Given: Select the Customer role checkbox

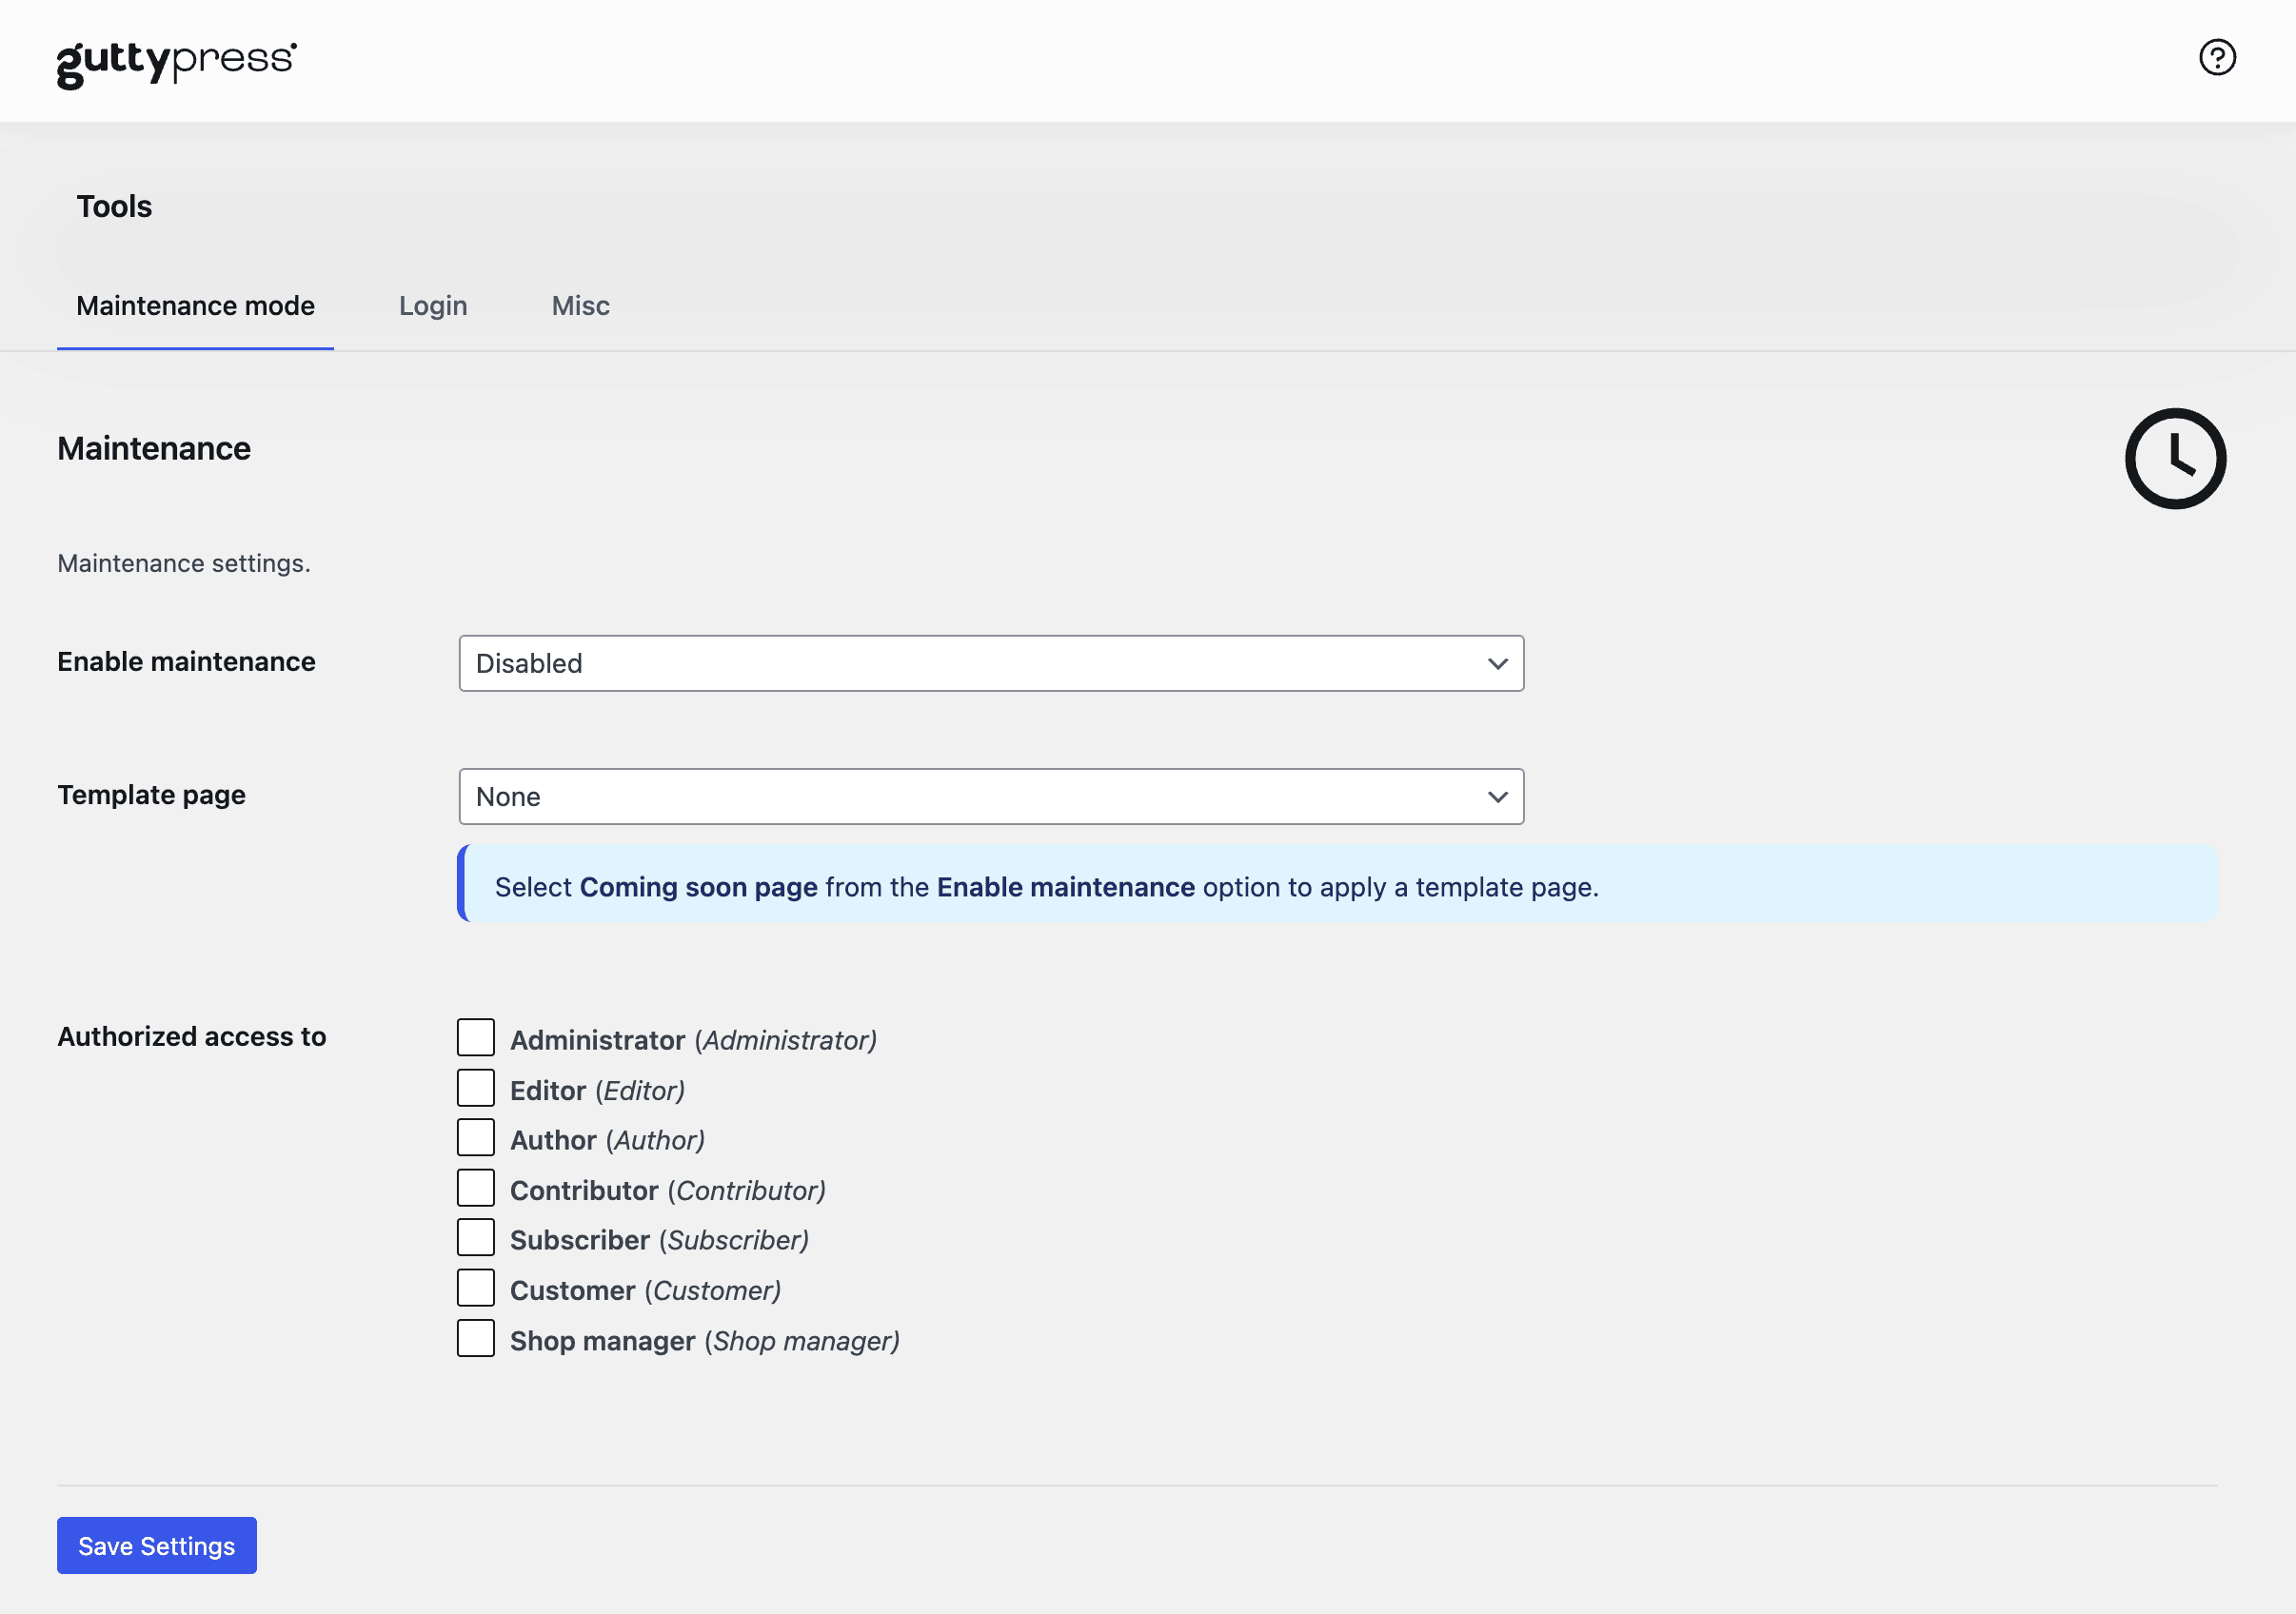Looking at the screenshot, I should click(476, 1288).
